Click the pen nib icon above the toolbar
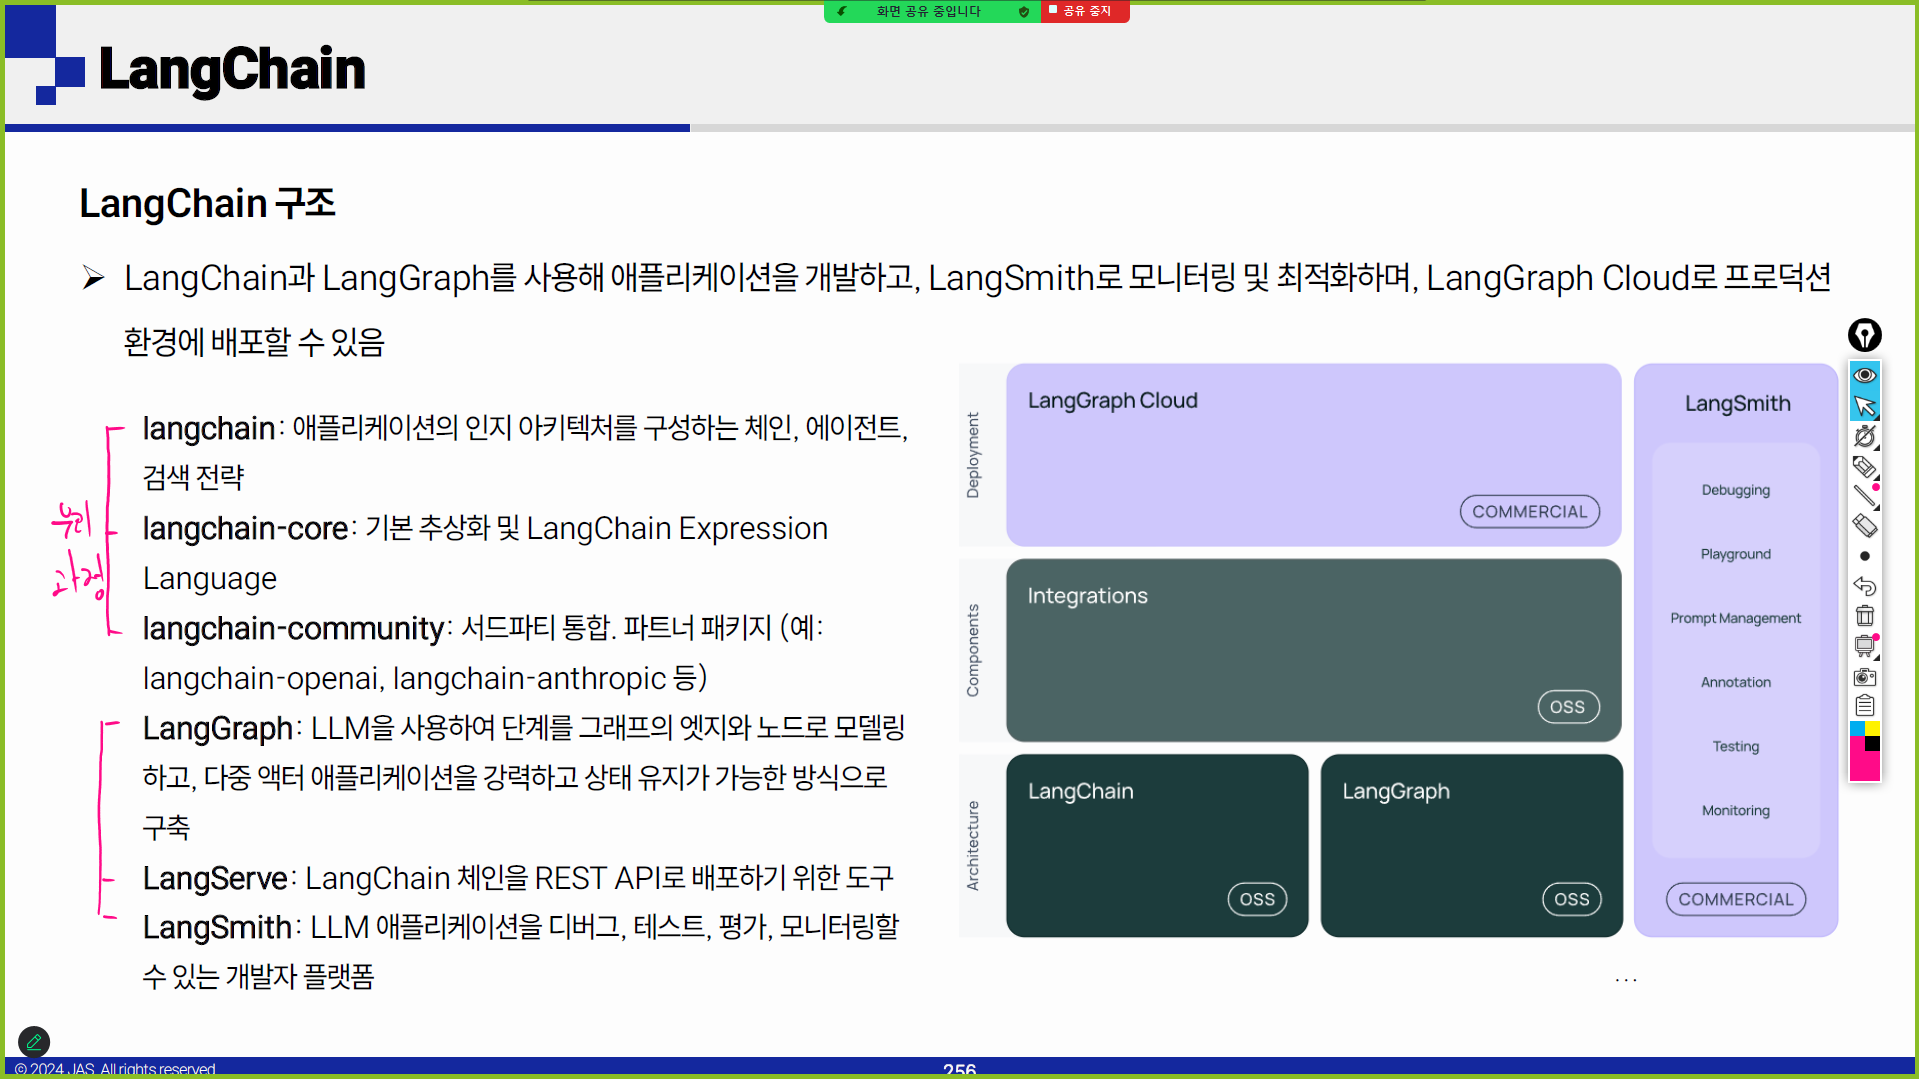This screenshot has width=1919, height=1079. tap(1864, 335)
